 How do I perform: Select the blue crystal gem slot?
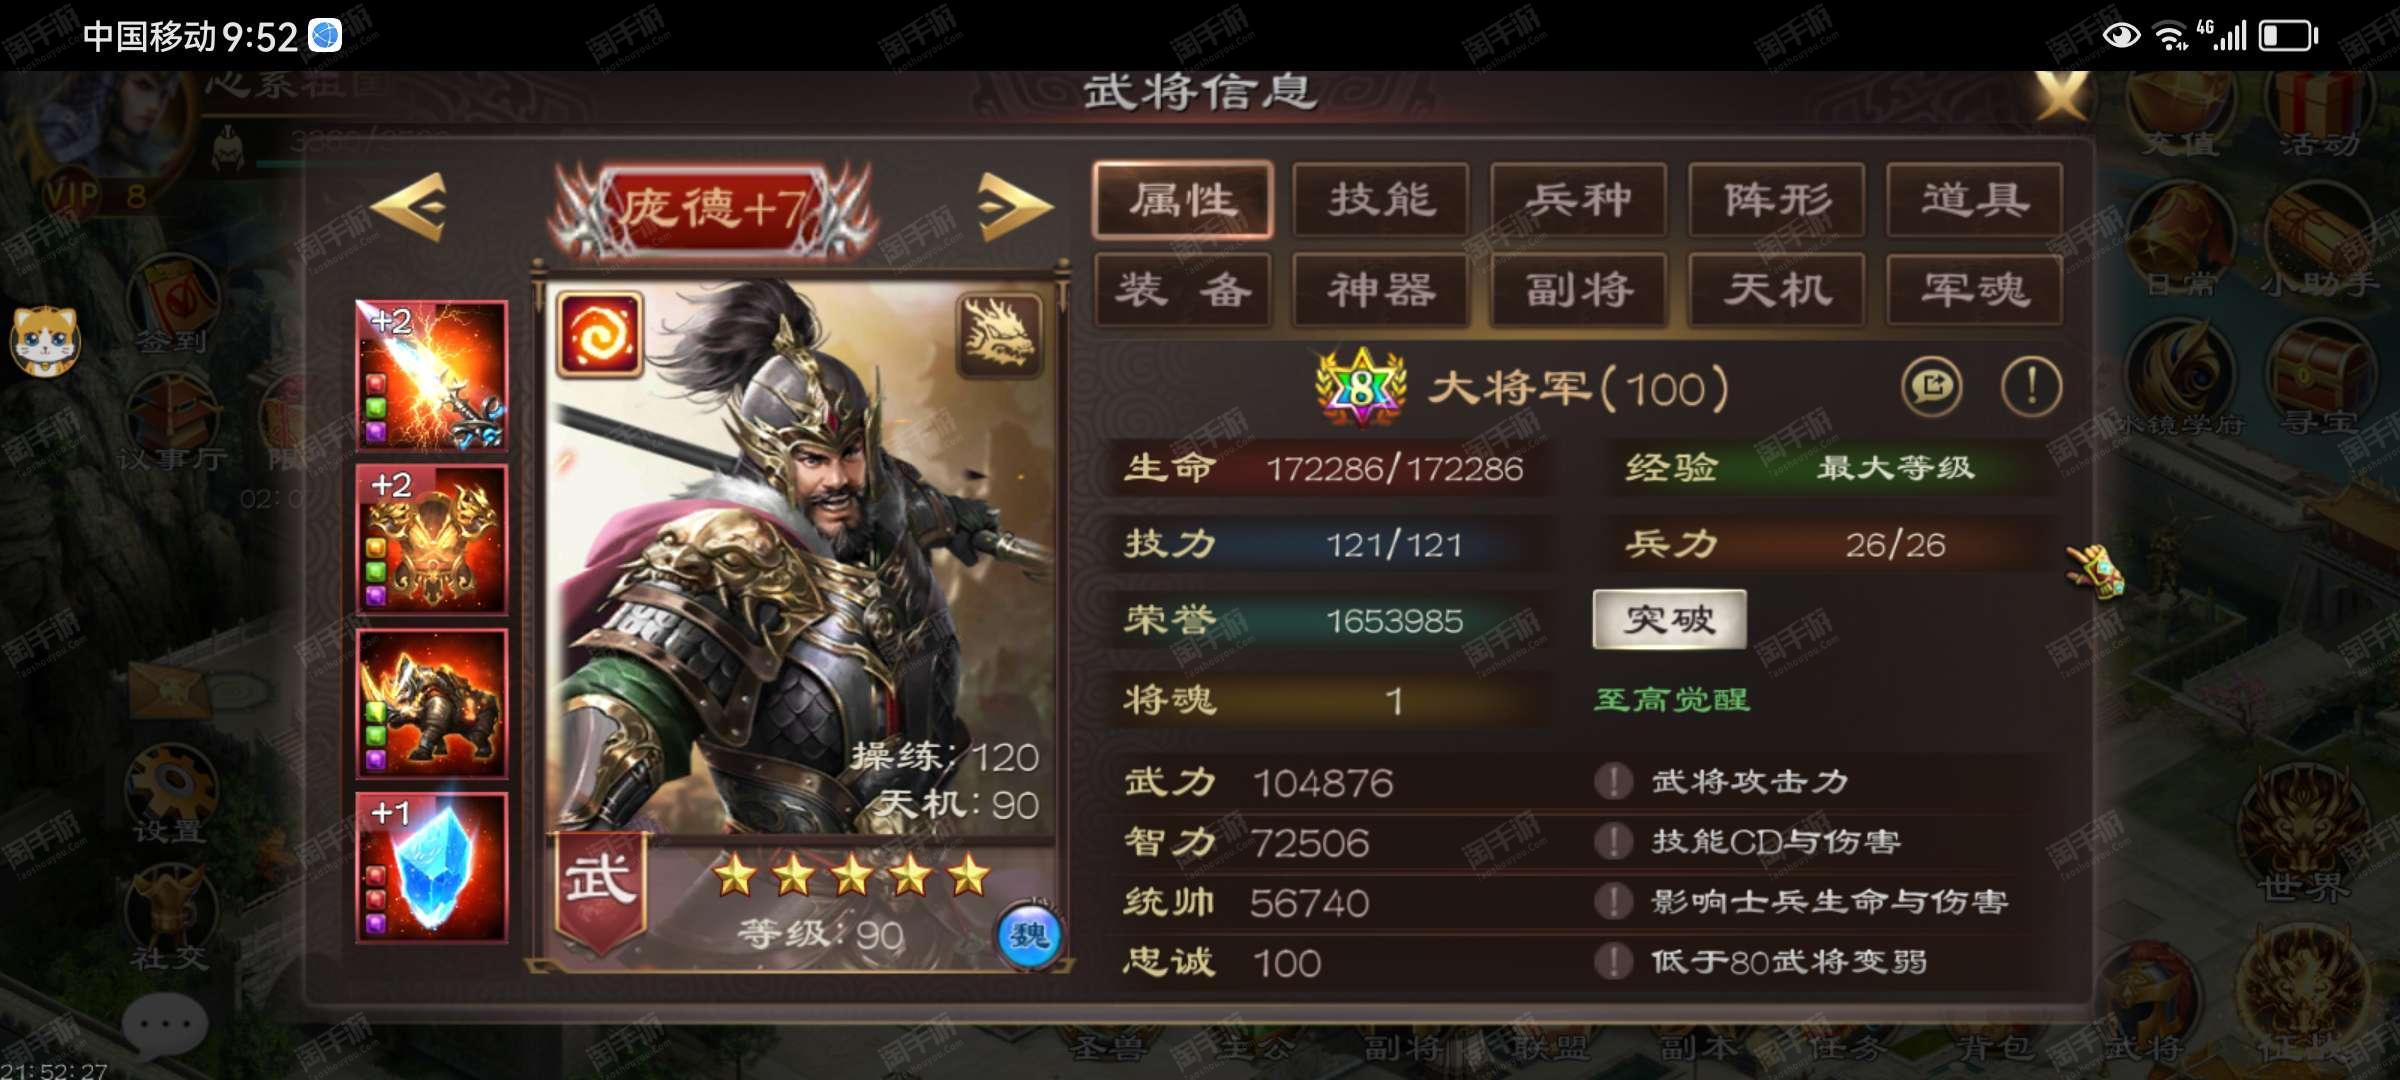click(432, 867)
